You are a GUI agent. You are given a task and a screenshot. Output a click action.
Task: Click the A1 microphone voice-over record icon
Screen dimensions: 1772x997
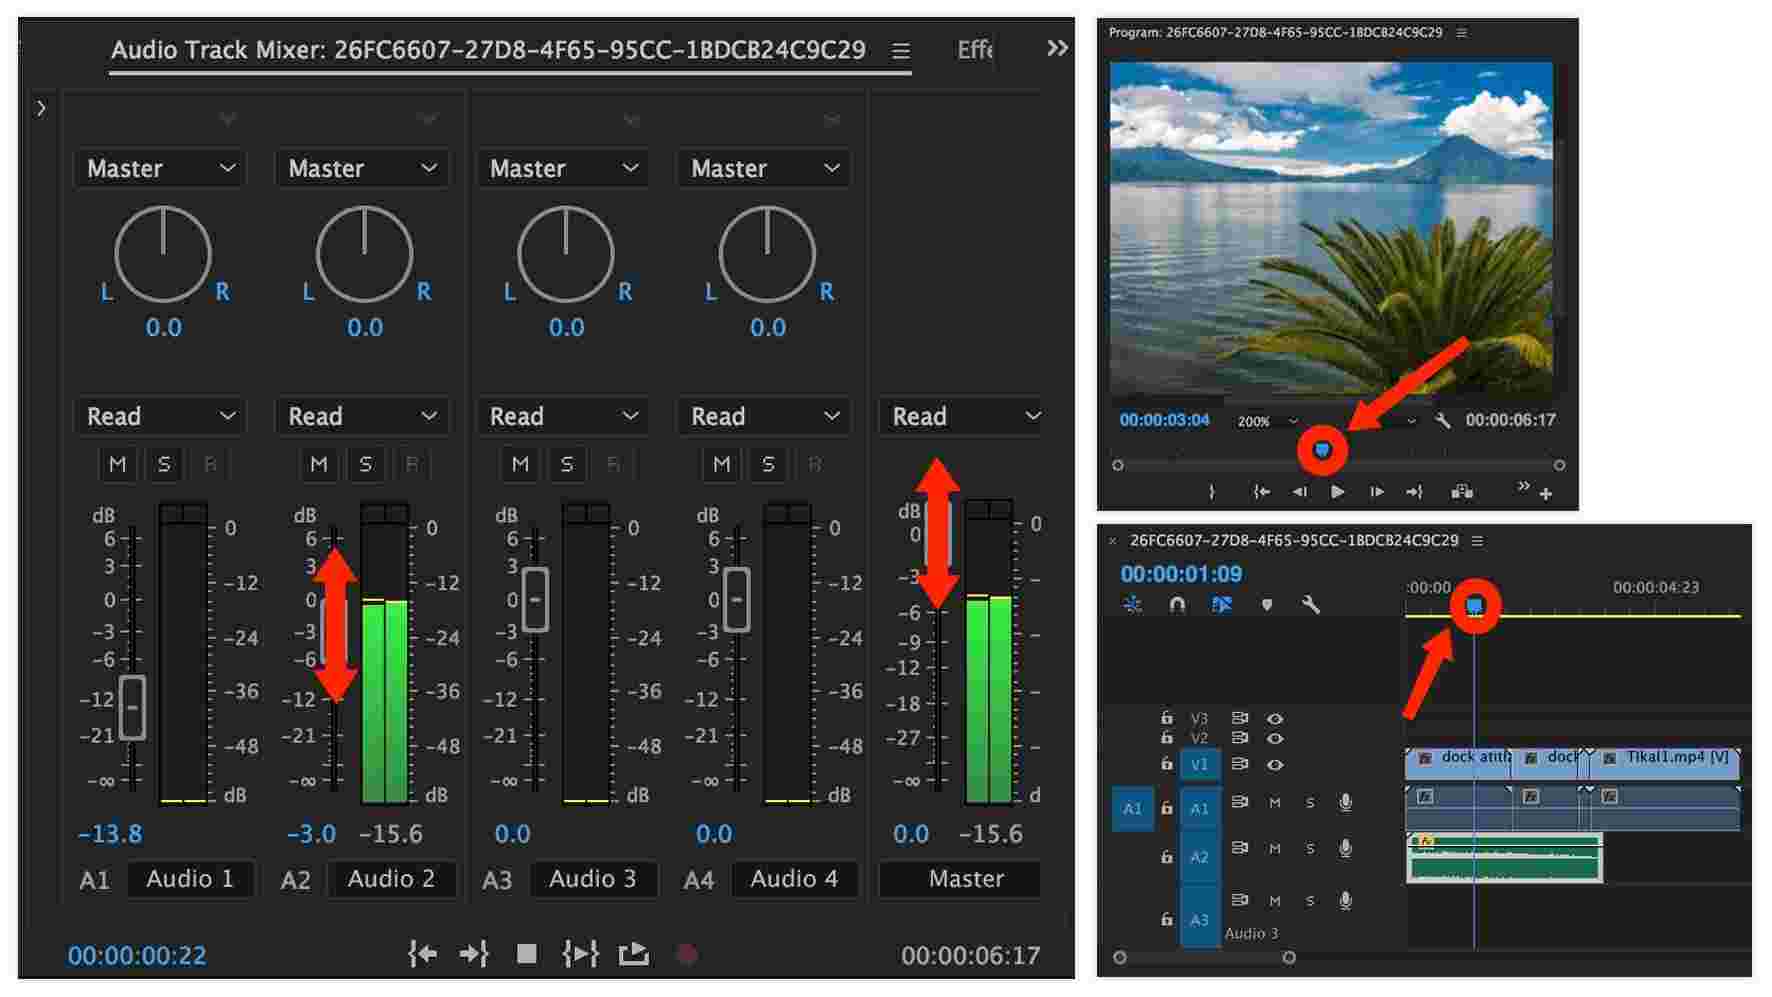click(1346, 802)
